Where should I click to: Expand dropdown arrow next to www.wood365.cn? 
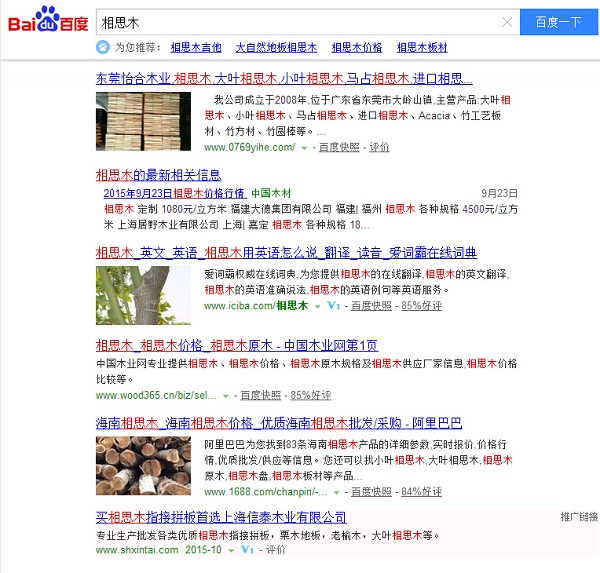click(227, 396)
